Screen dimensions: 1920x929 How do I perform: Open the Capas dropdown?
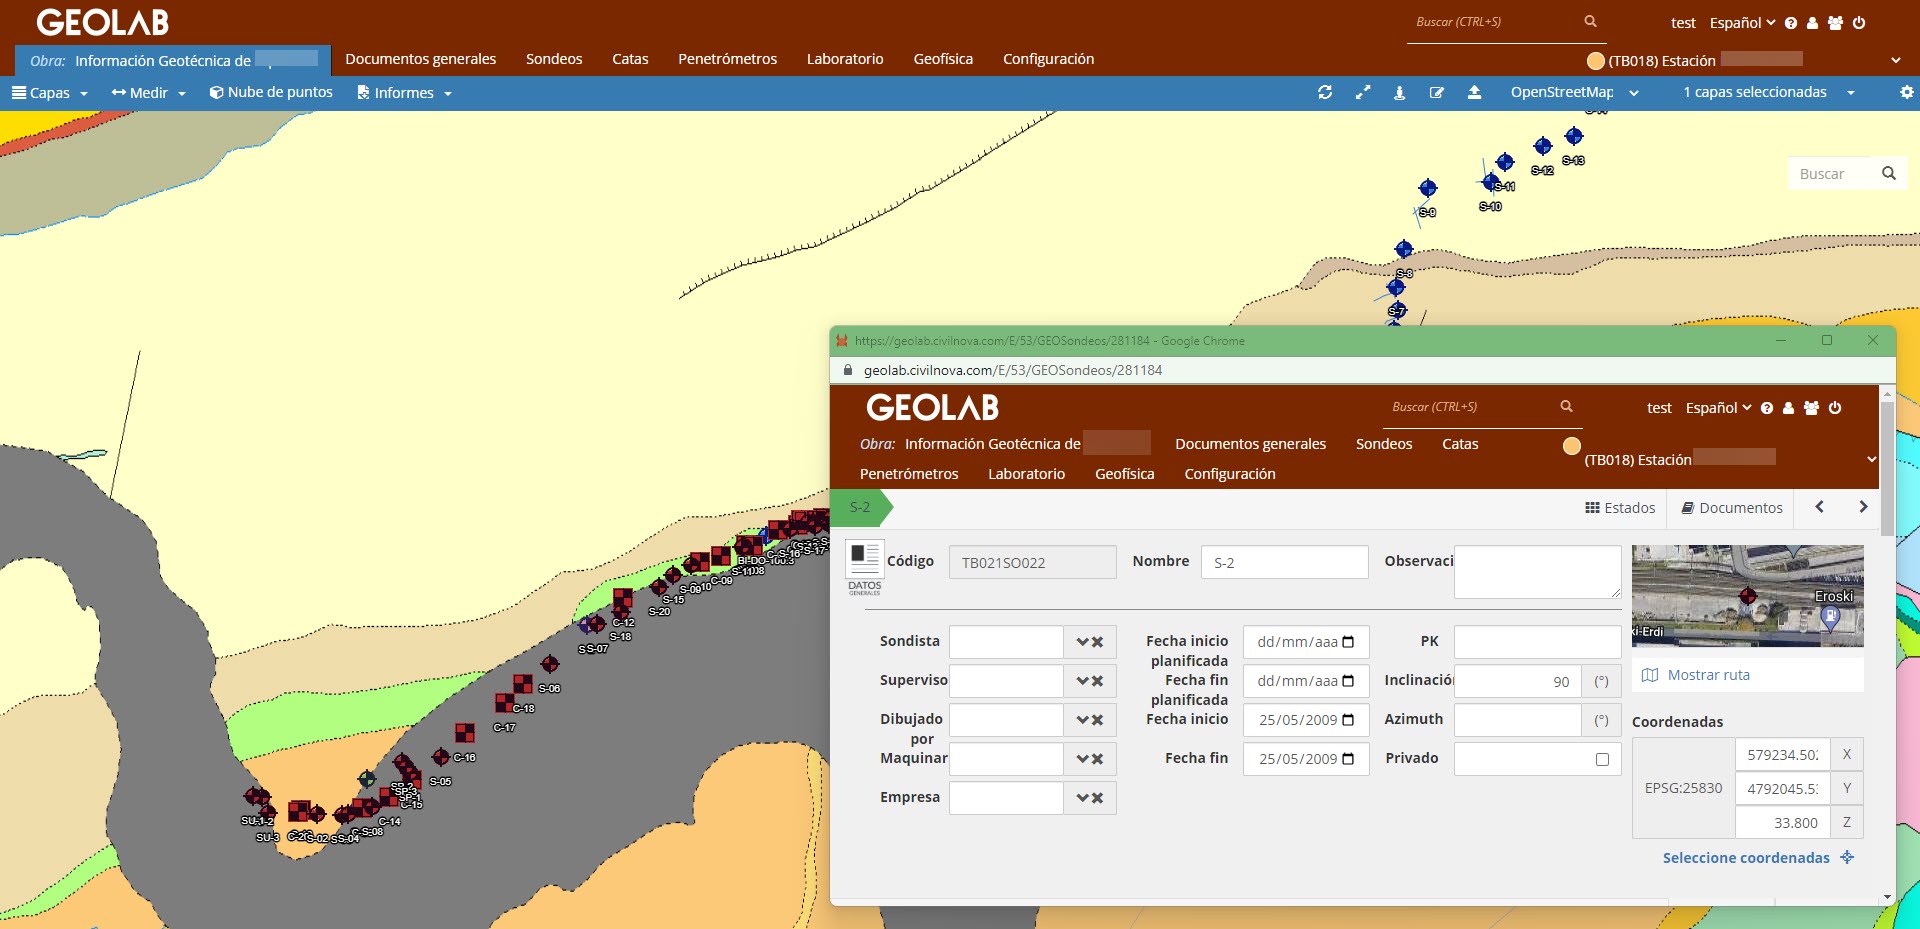(x=50, y=93)
